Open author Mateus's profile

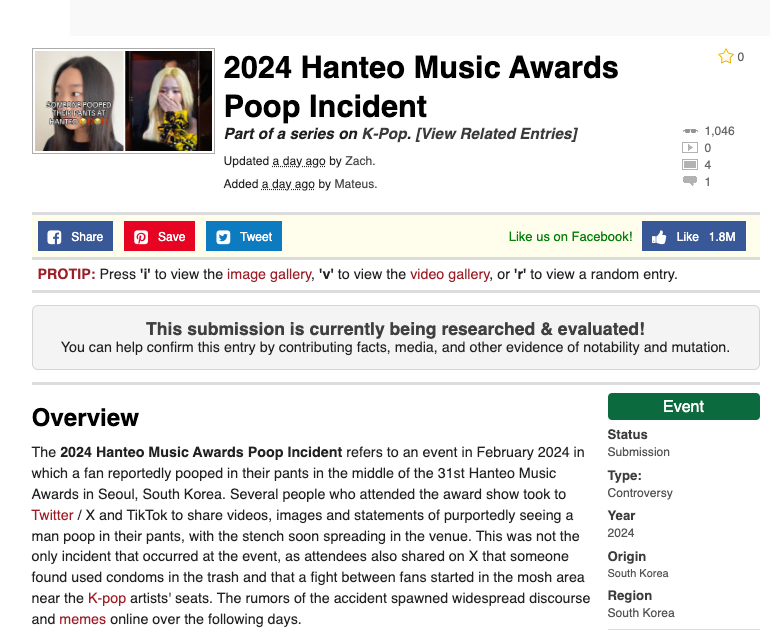[x=355, y=184]
